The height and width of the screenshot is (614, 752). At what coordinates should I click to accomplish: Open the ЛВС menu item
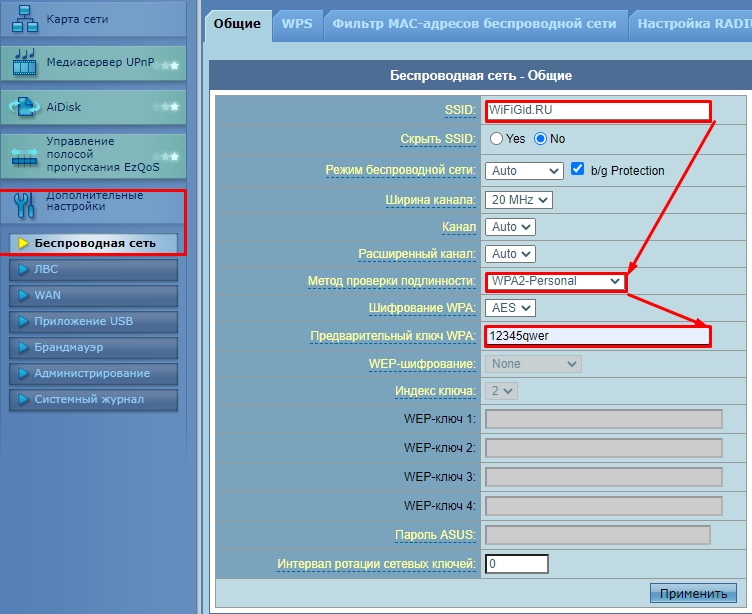[x=94, y=269]
